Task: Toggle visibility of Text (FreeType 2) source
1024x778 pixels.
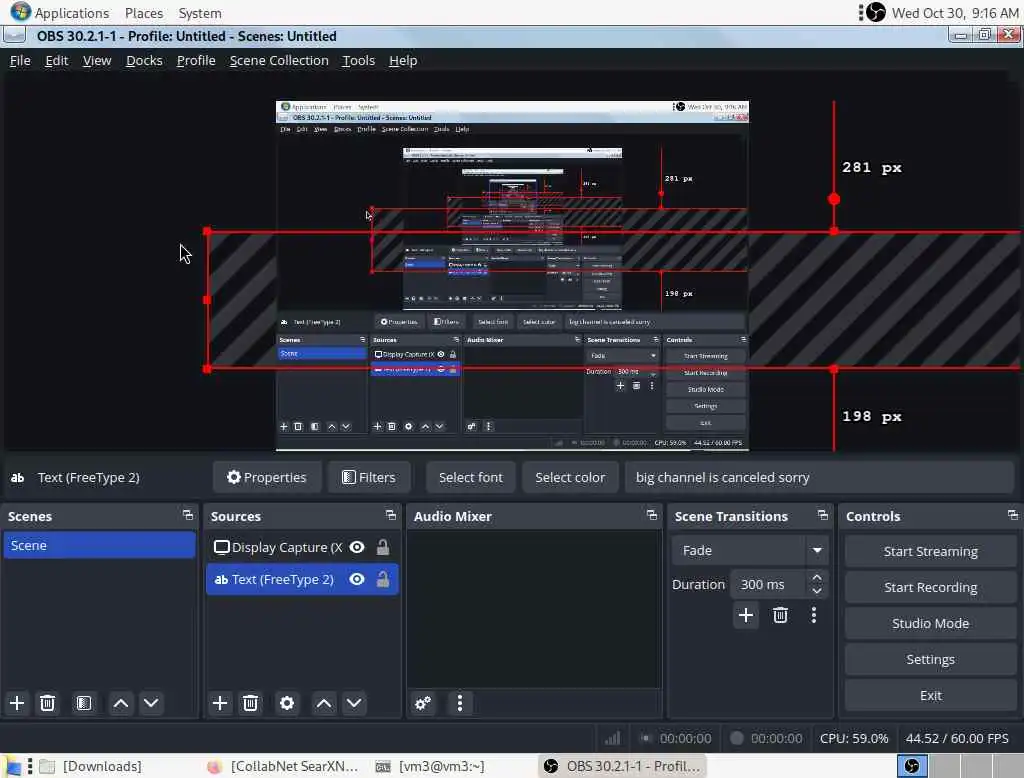Action: tap(357, 579)
